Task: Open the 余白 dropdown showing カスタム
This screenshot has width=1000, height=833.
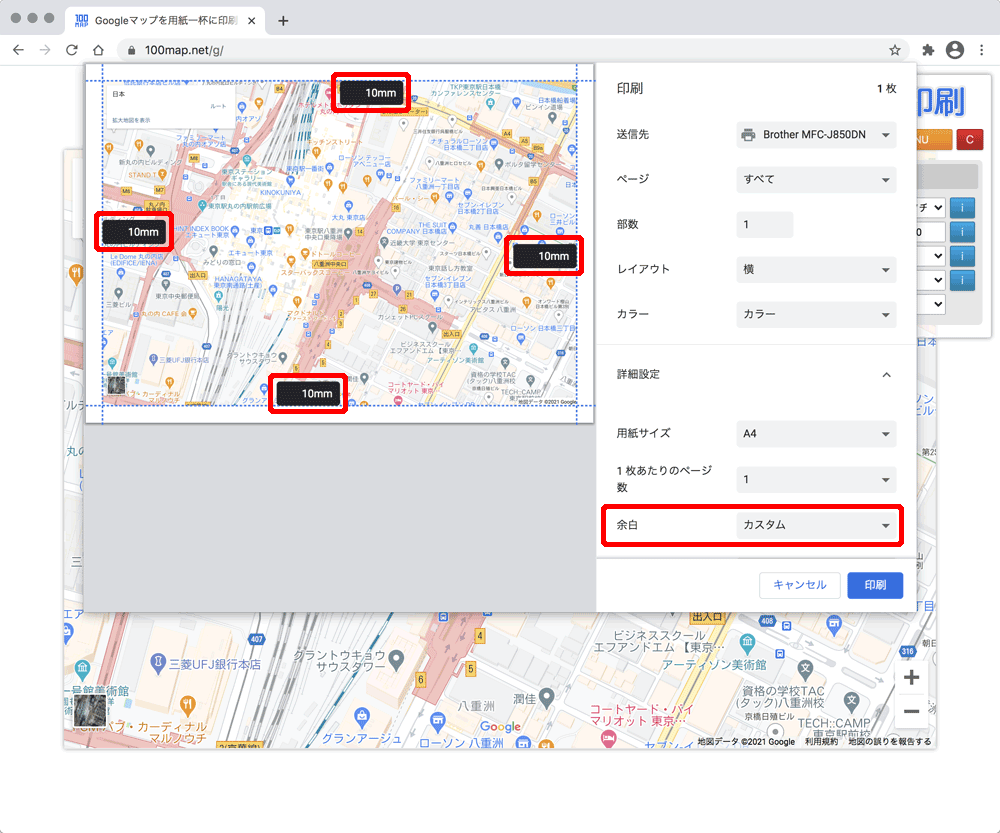Action: tap(816, 525)
